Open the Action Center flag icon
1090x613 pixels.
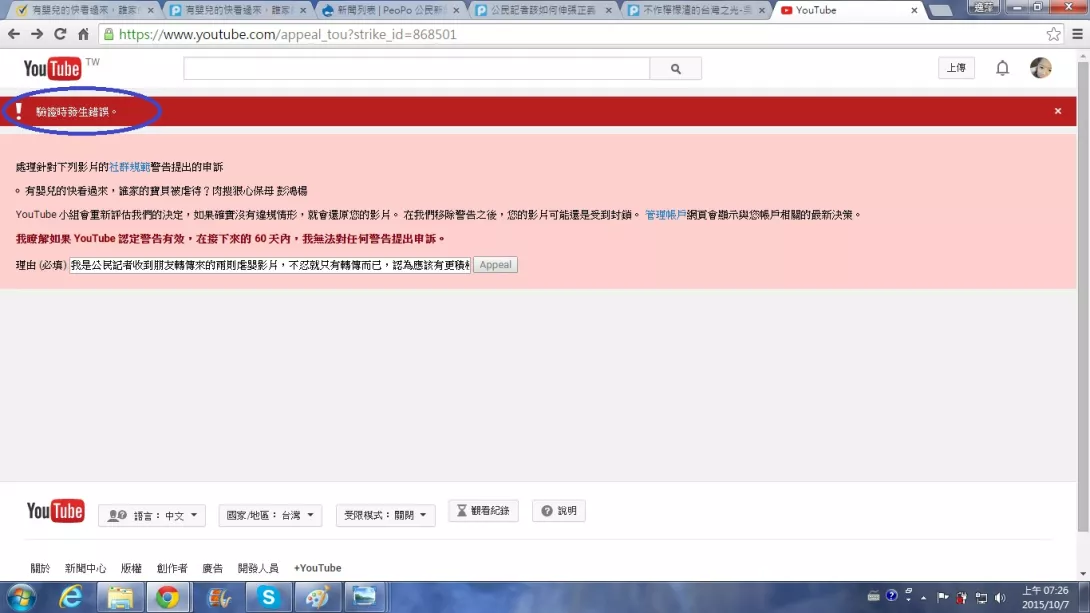(943, 597)
